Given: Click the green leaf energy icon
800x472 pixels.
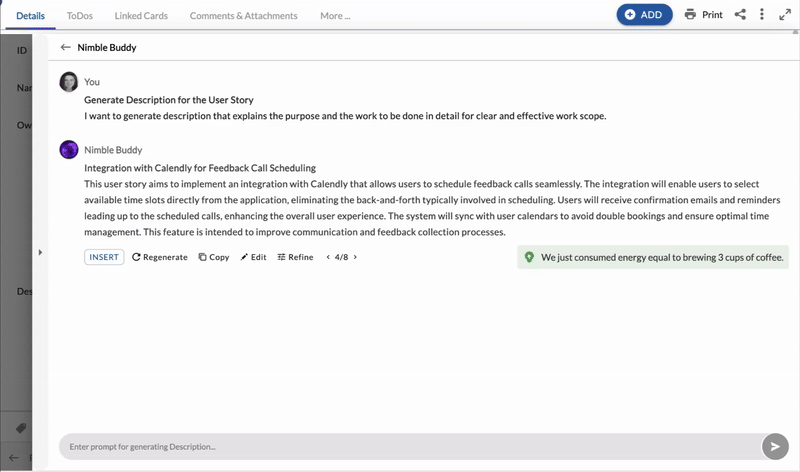Looking at the screenshot, I should click(529, 257).
